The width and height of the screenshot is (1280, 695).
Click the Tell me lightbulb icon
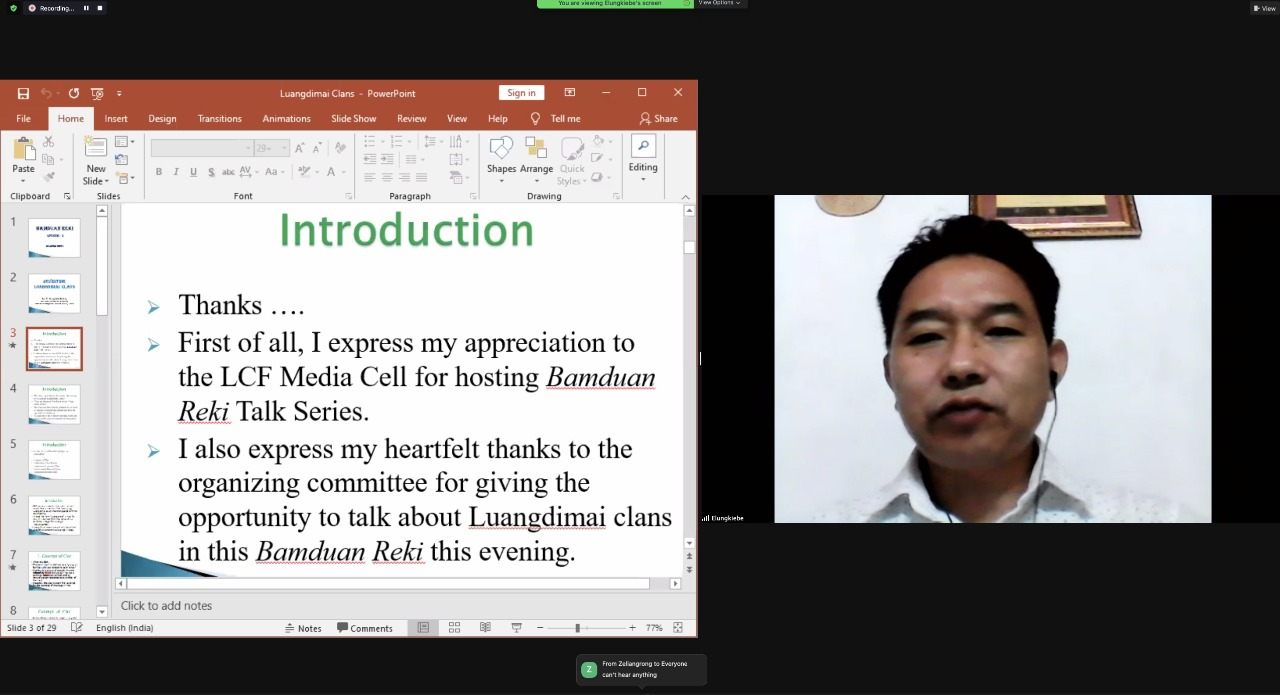[535, 118]
